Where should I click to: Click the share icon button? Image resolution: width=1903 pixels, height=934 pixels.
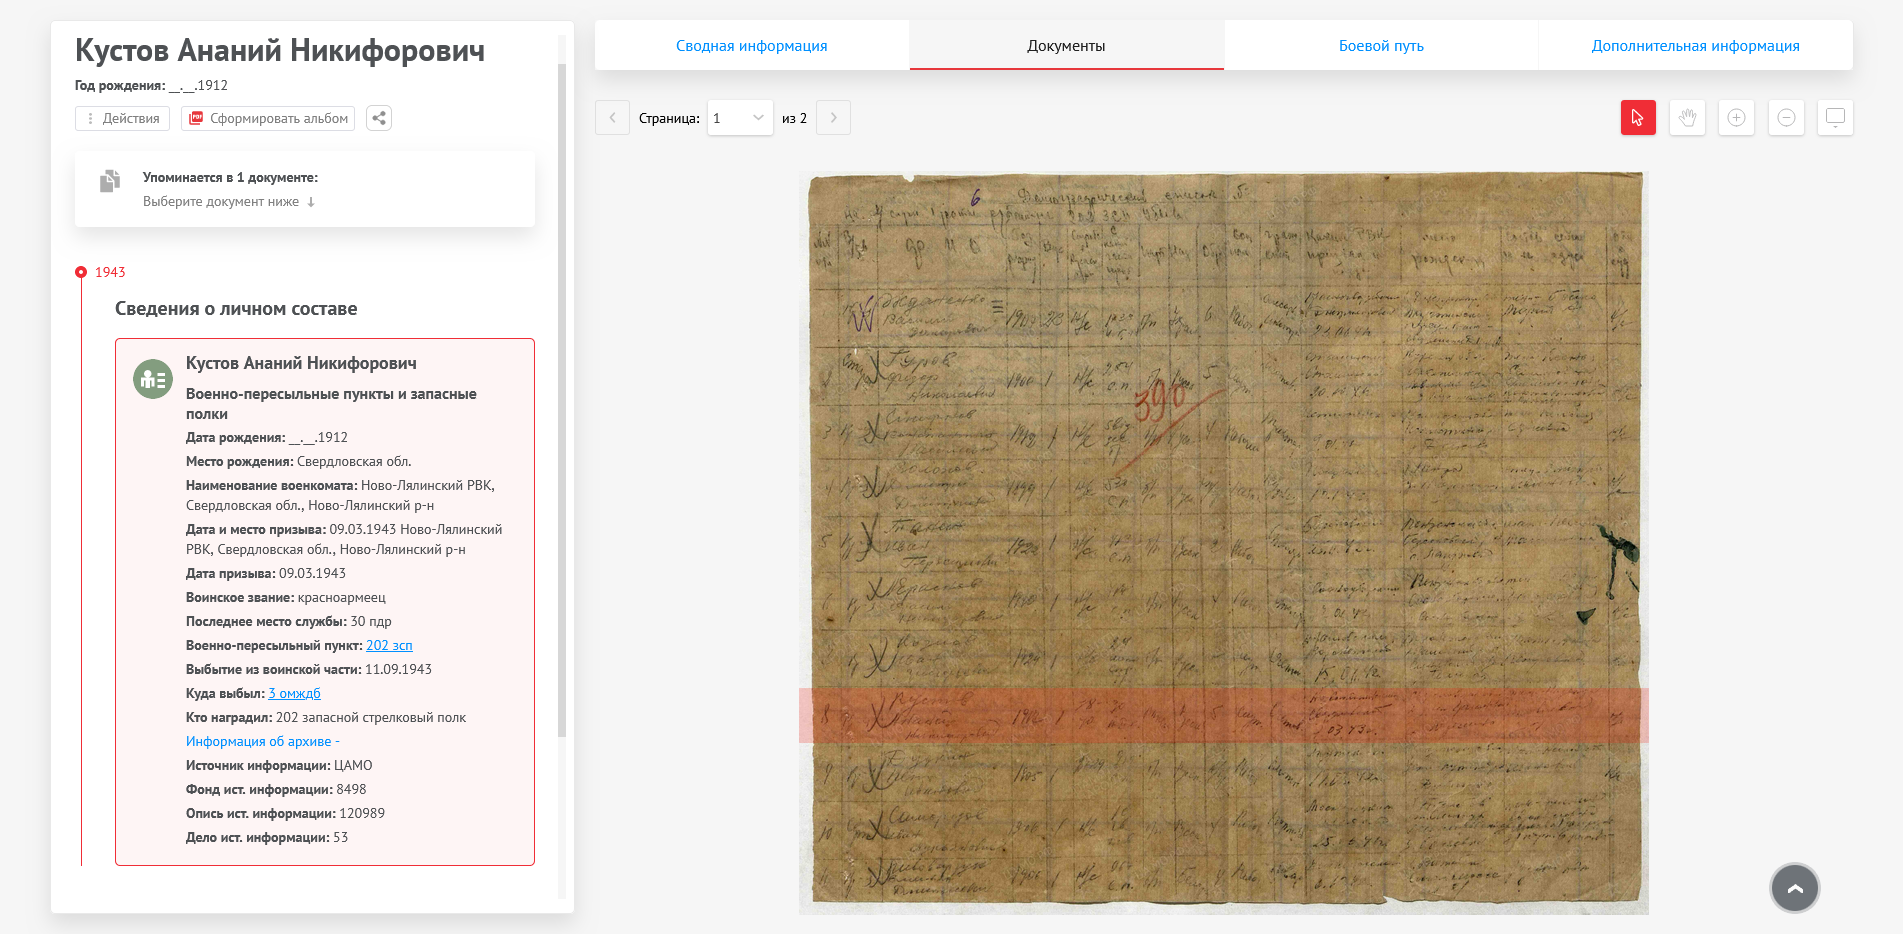coord(379,118)
